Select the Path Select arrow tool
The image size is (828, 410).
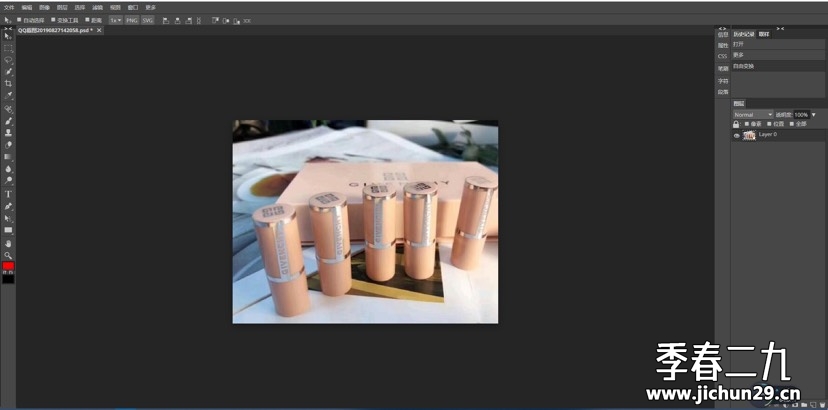click(8, 218)
